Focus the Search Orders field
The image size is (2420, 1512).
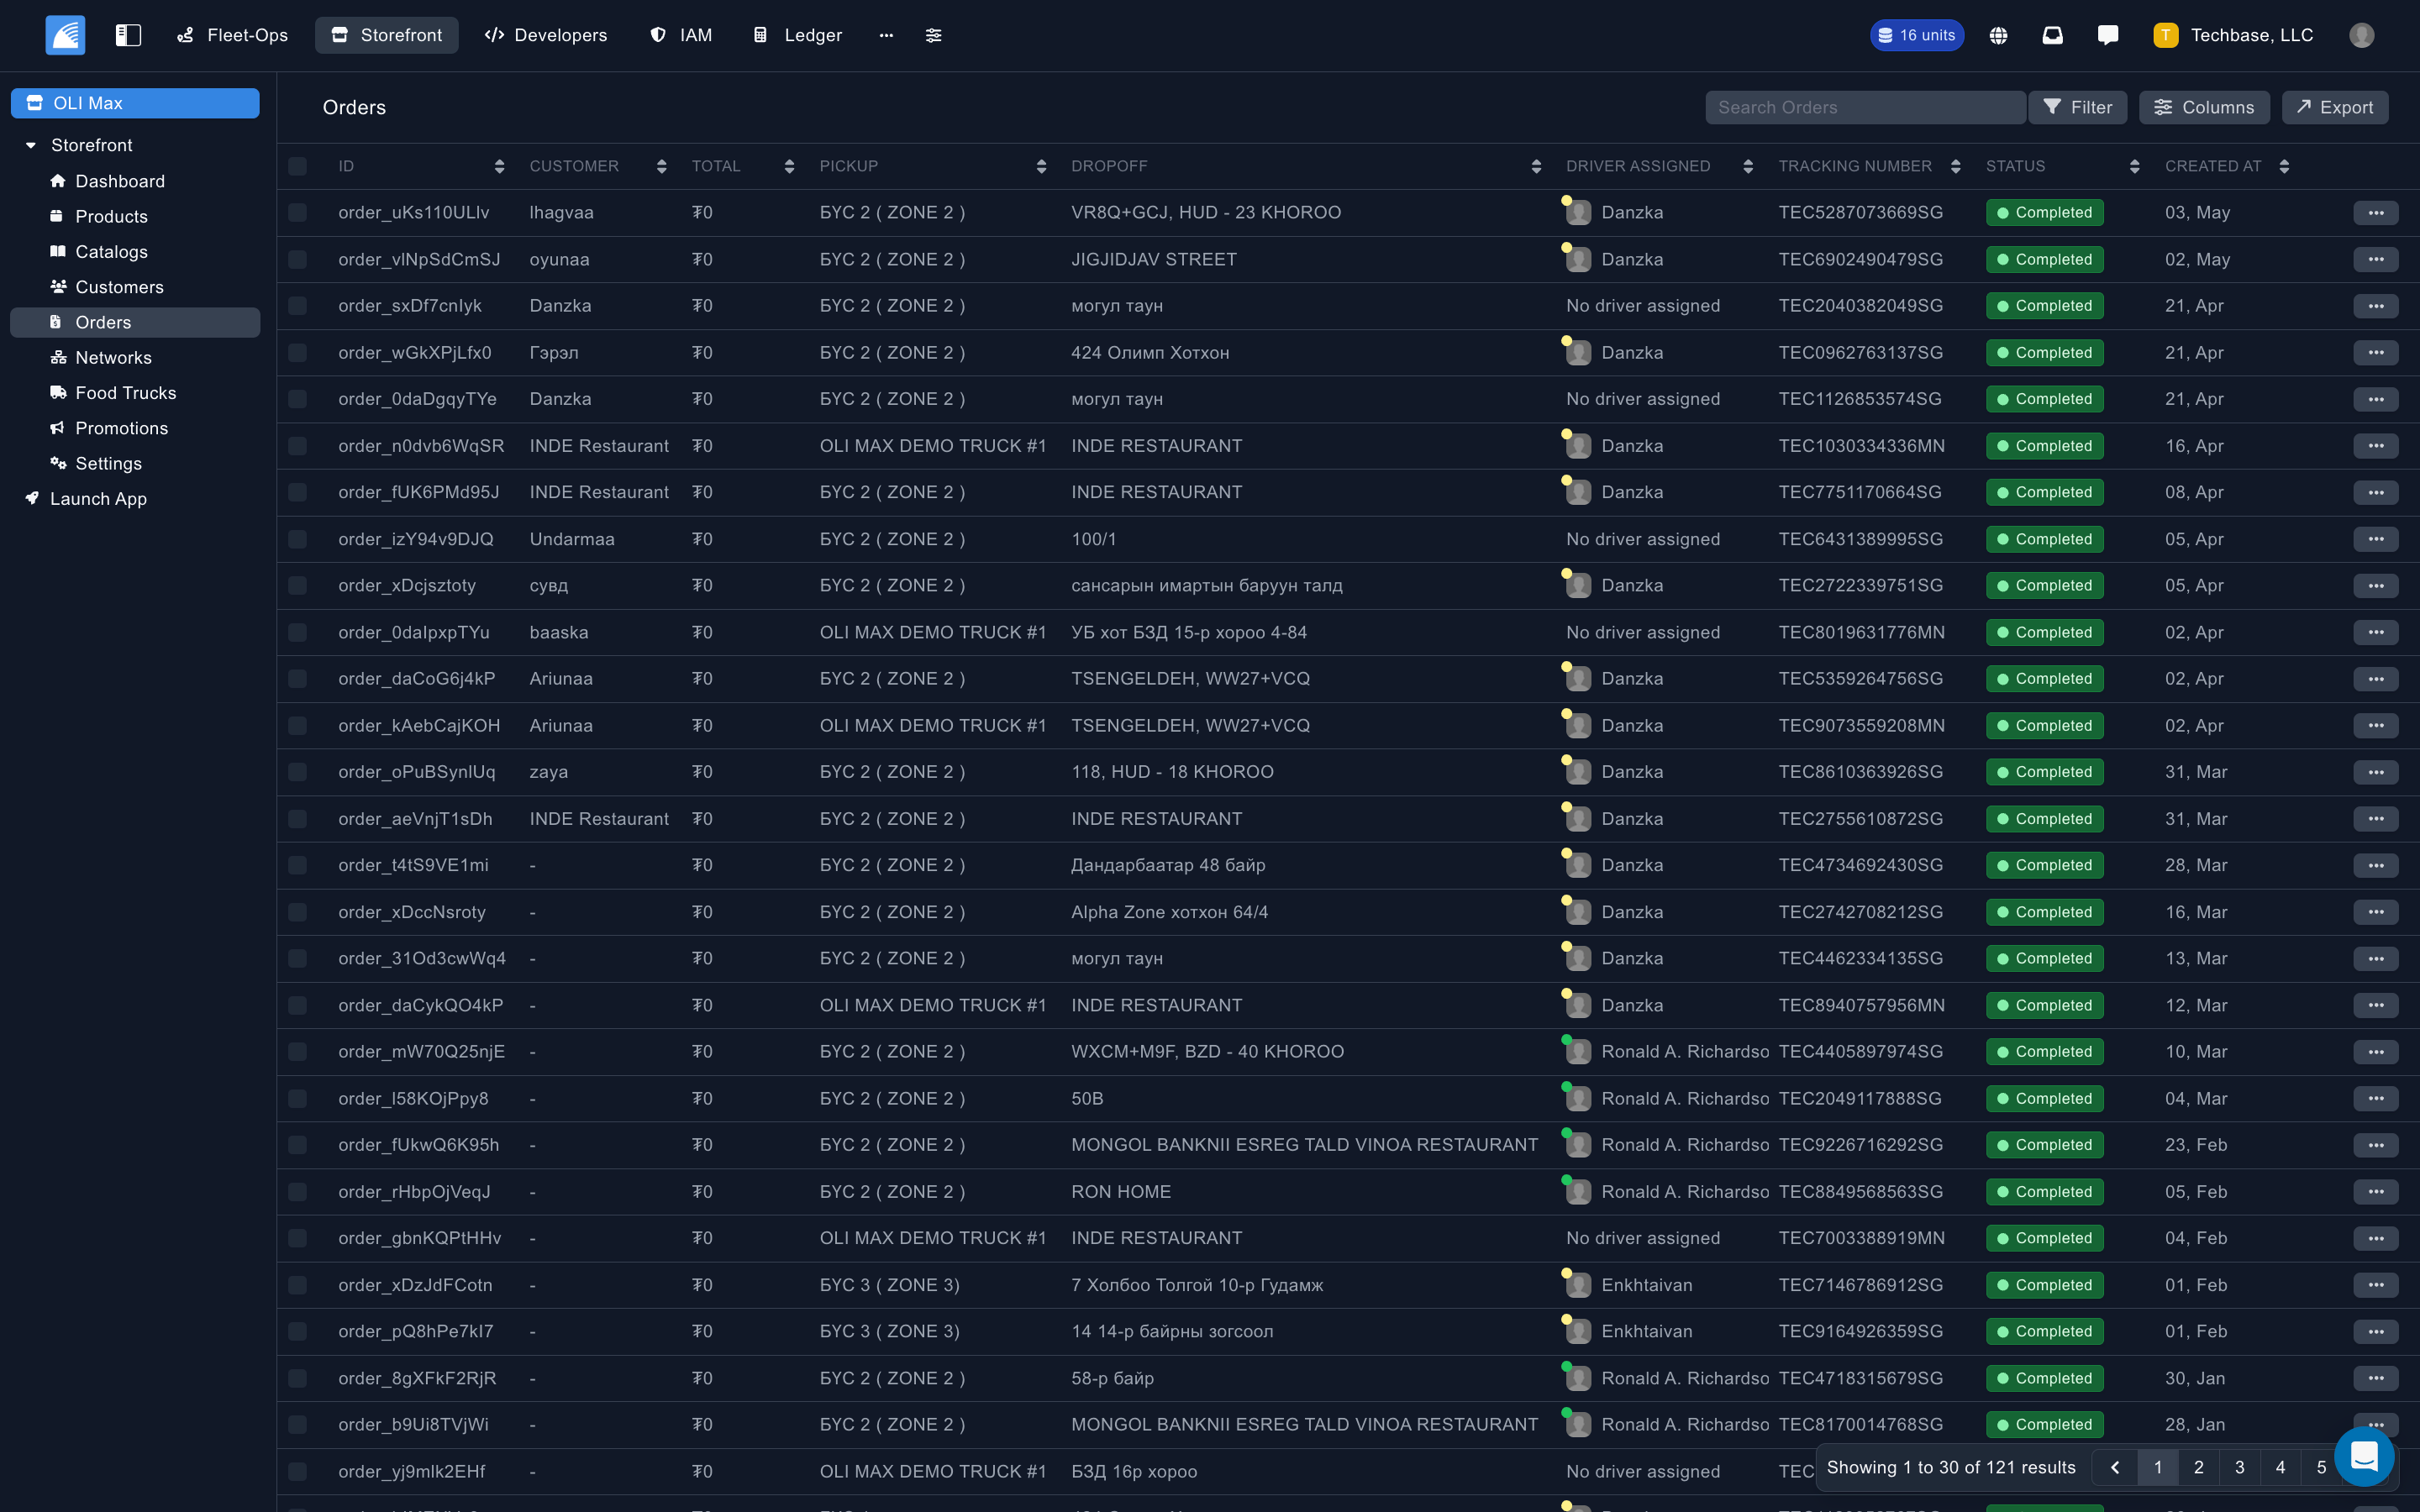point(1865,107)
